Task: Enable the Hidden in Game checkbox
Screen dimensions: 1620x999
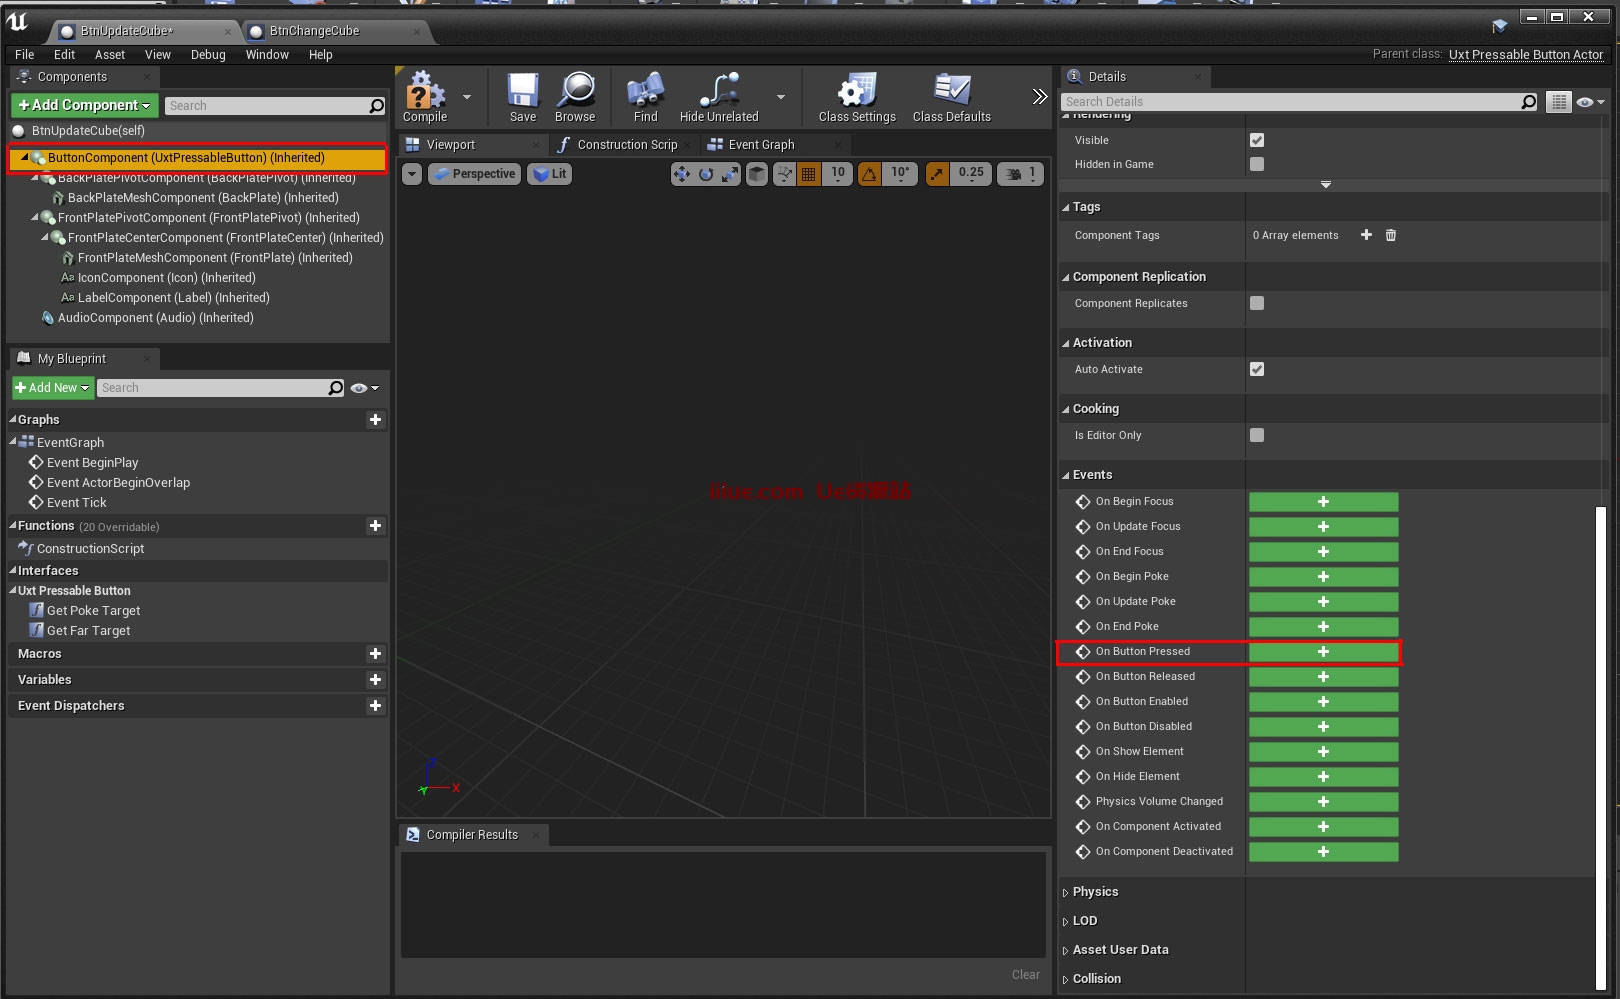Action: click(1257, 164)
